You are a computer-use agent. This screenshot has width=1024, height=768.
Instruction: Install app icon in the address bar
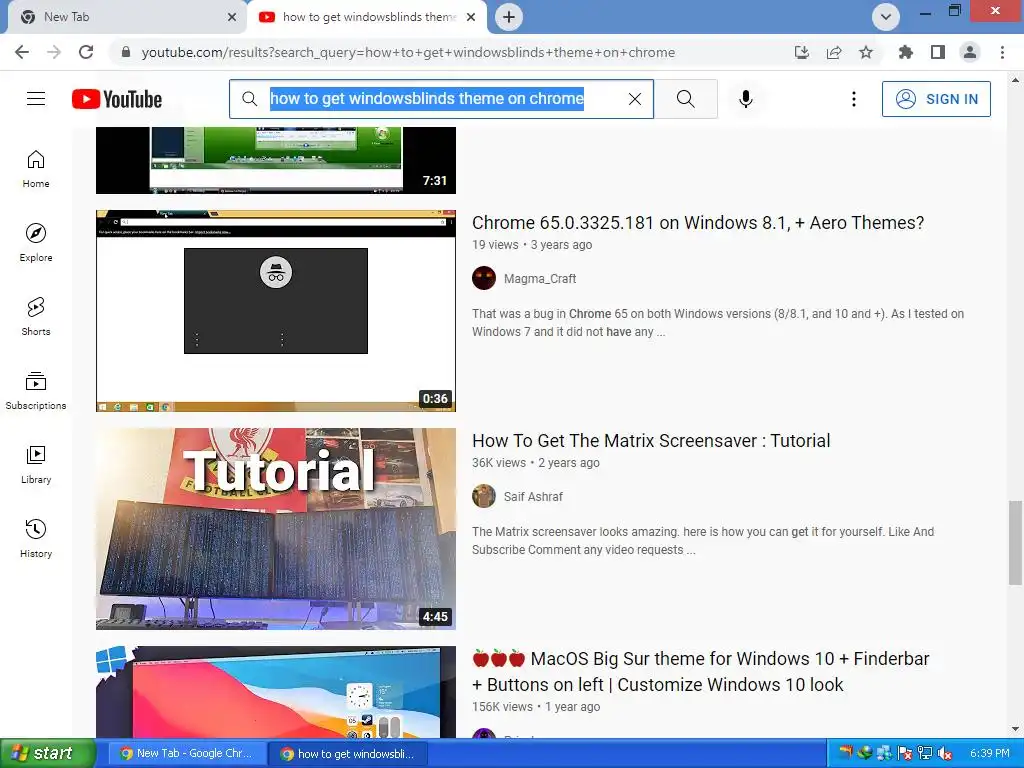click(x=802, y=52)
